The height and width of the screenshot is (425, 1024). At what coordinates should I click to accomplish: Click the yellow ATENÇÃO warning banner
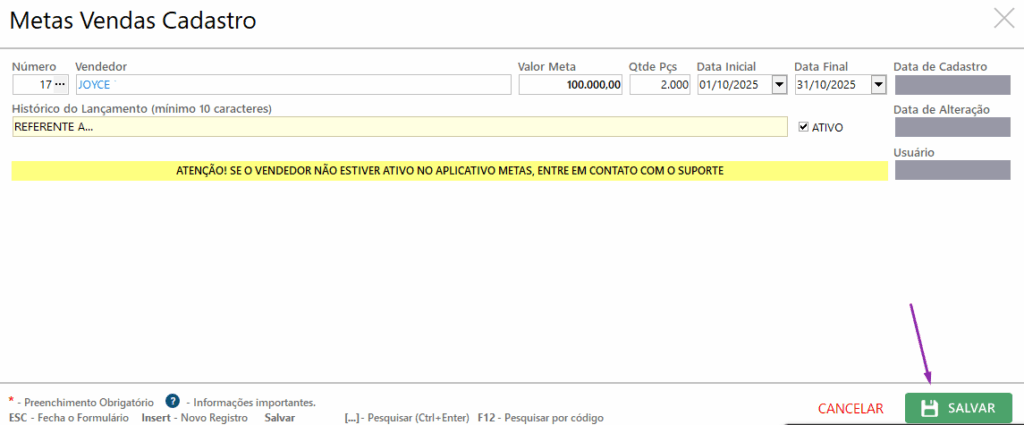(x=449, y=171)
